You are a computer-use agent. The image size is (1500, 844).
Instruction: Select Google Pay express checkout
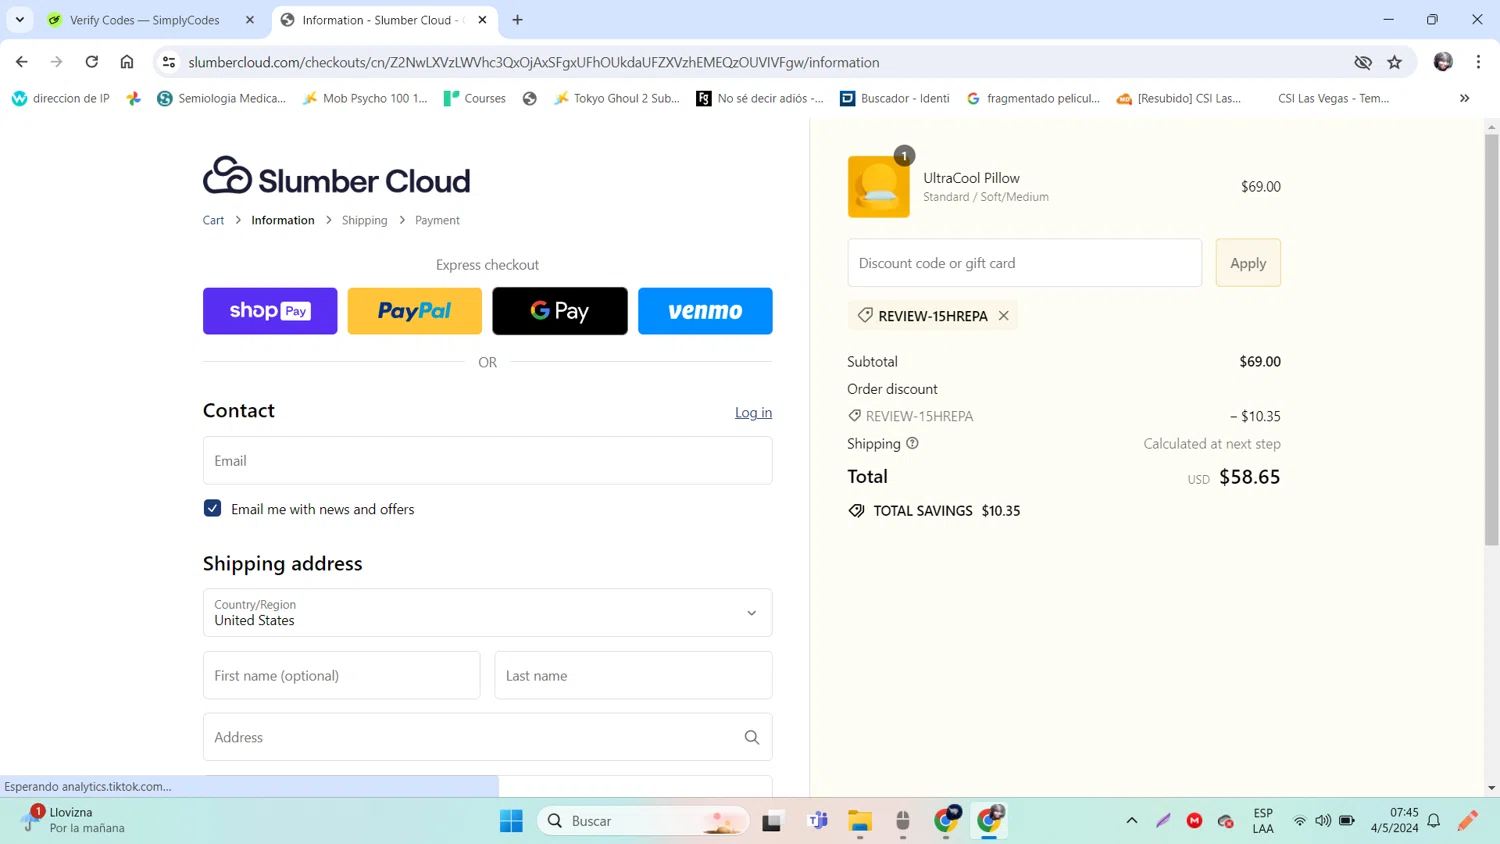(x=560, y=311)
